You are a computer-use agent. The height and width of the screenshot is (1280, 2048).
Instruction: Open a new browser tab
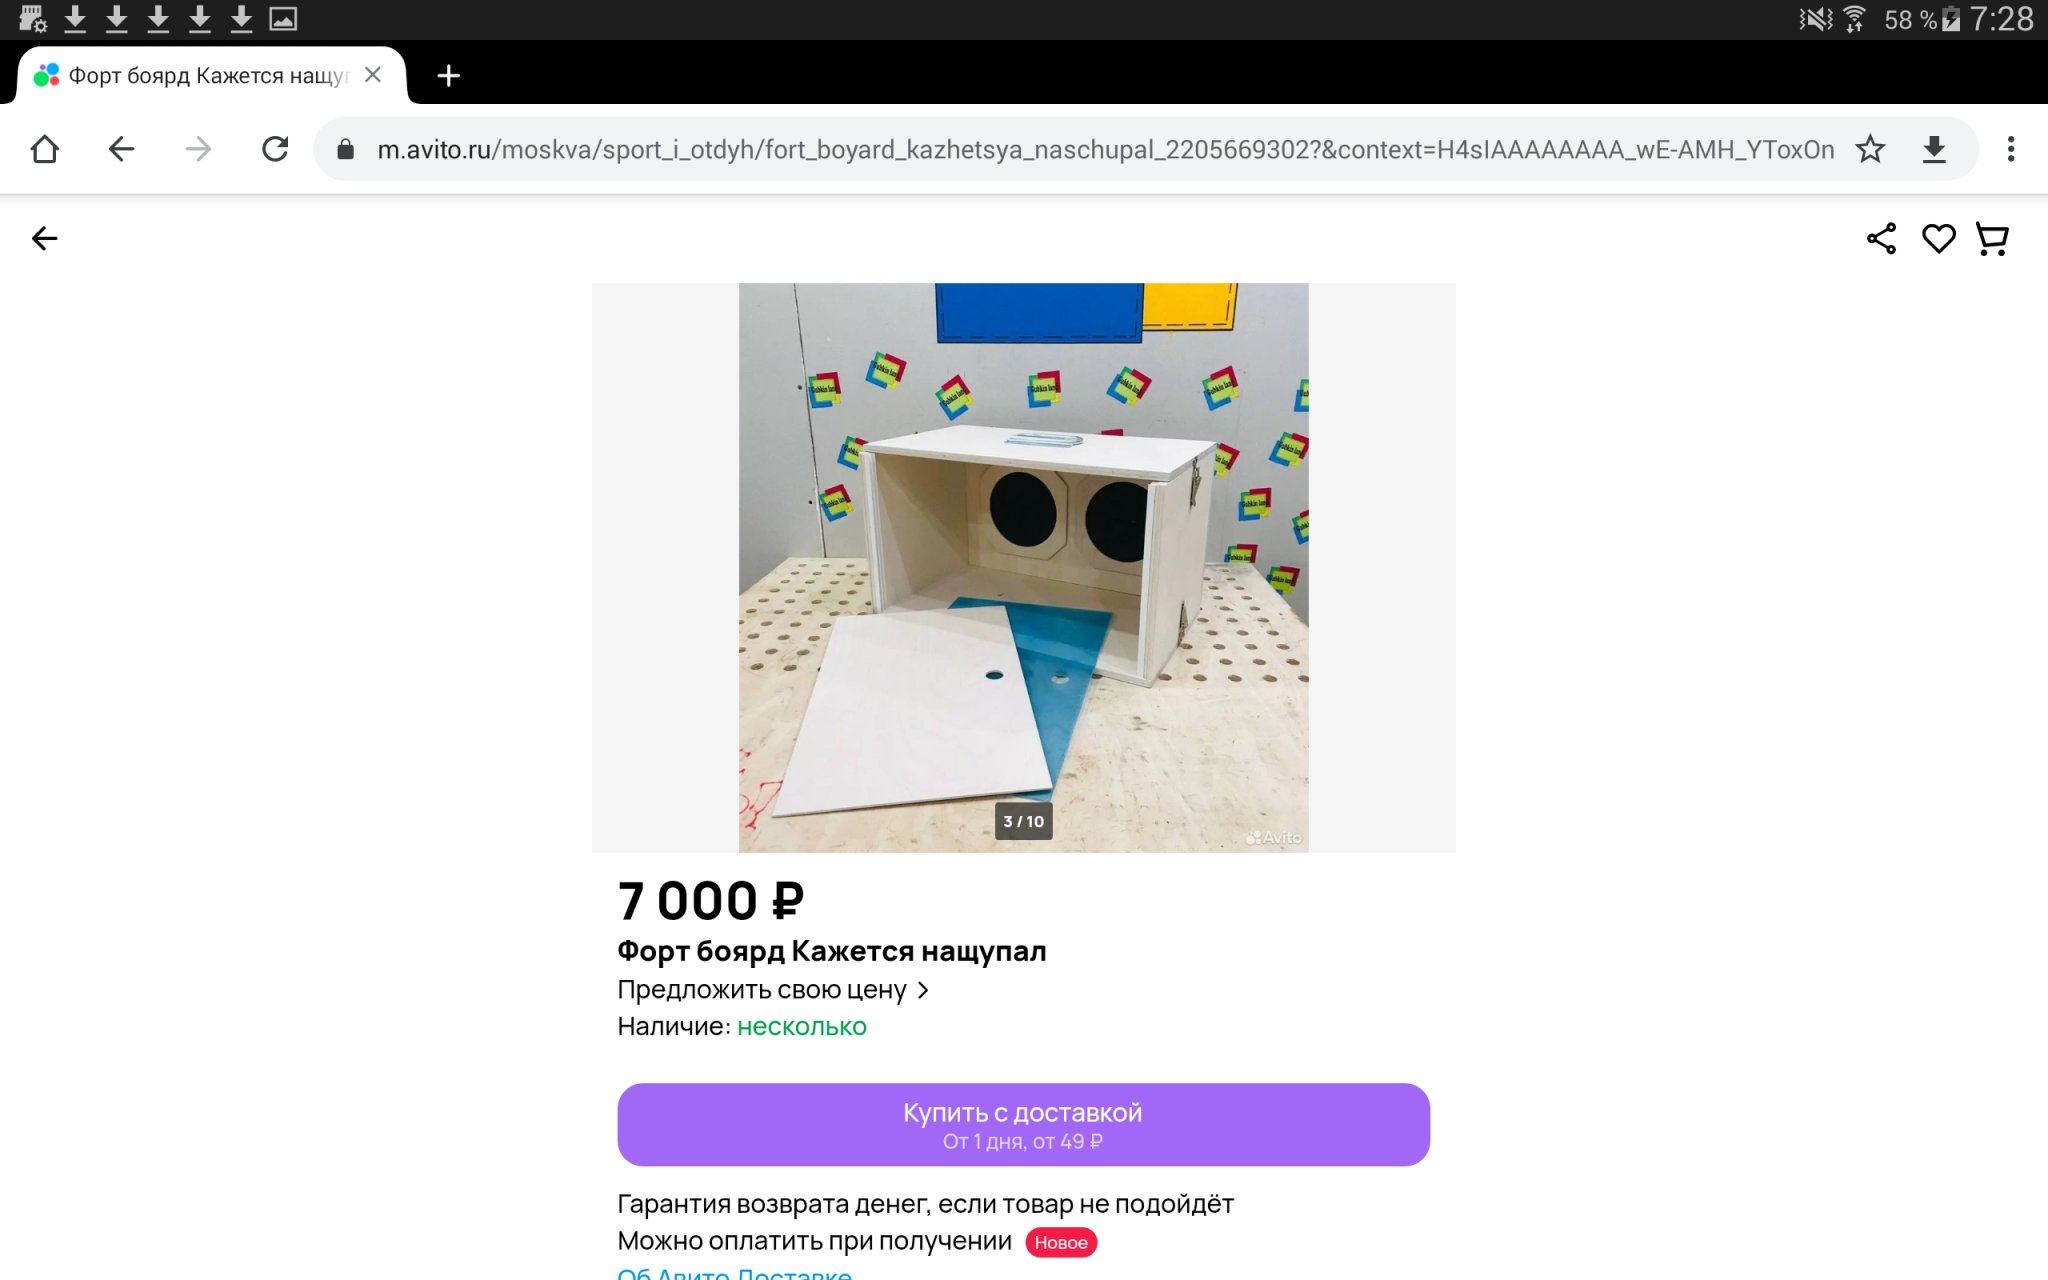coord(449,76)
